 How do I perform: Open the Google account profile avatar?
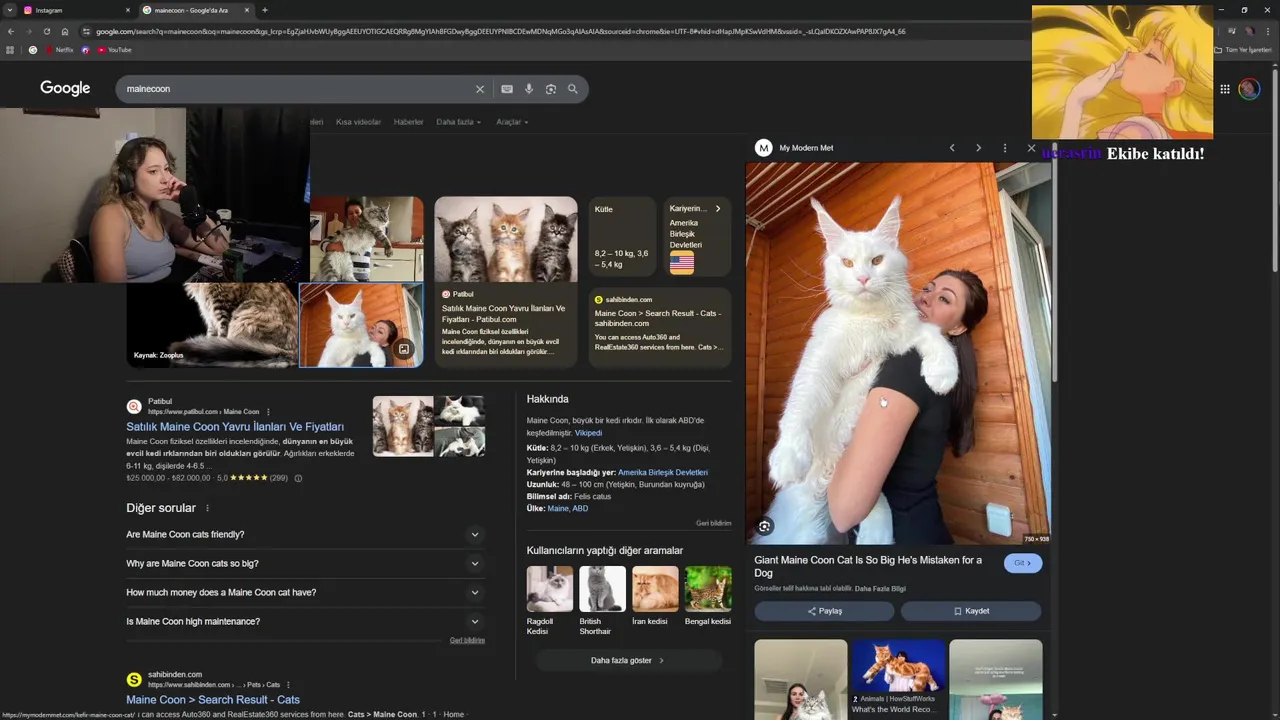click(x=1249, y=89)
